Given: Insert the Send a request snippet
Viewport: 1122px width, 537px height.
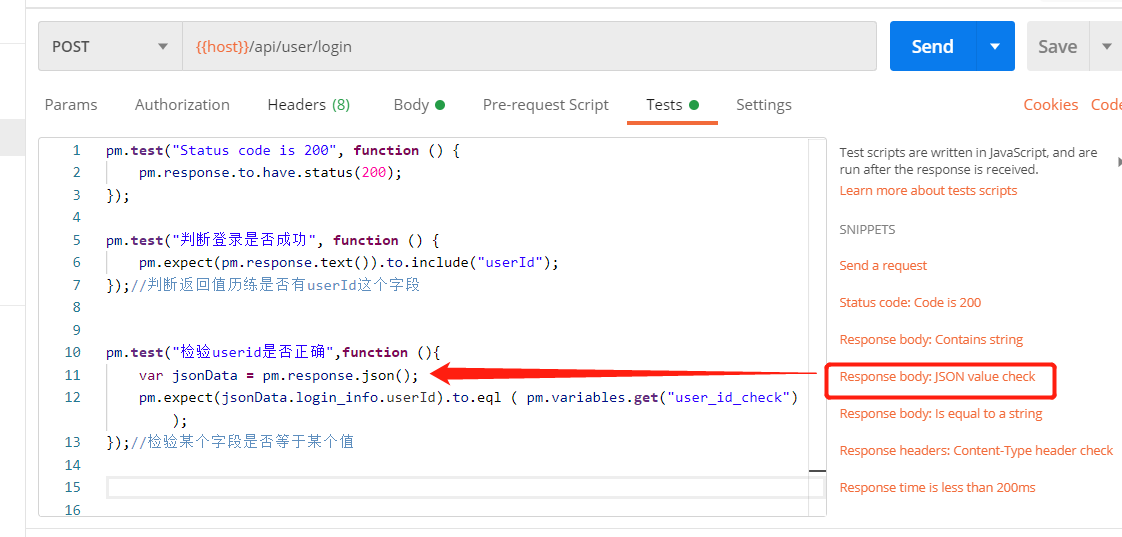Looking at the screenshot, I should pos(883,266).
